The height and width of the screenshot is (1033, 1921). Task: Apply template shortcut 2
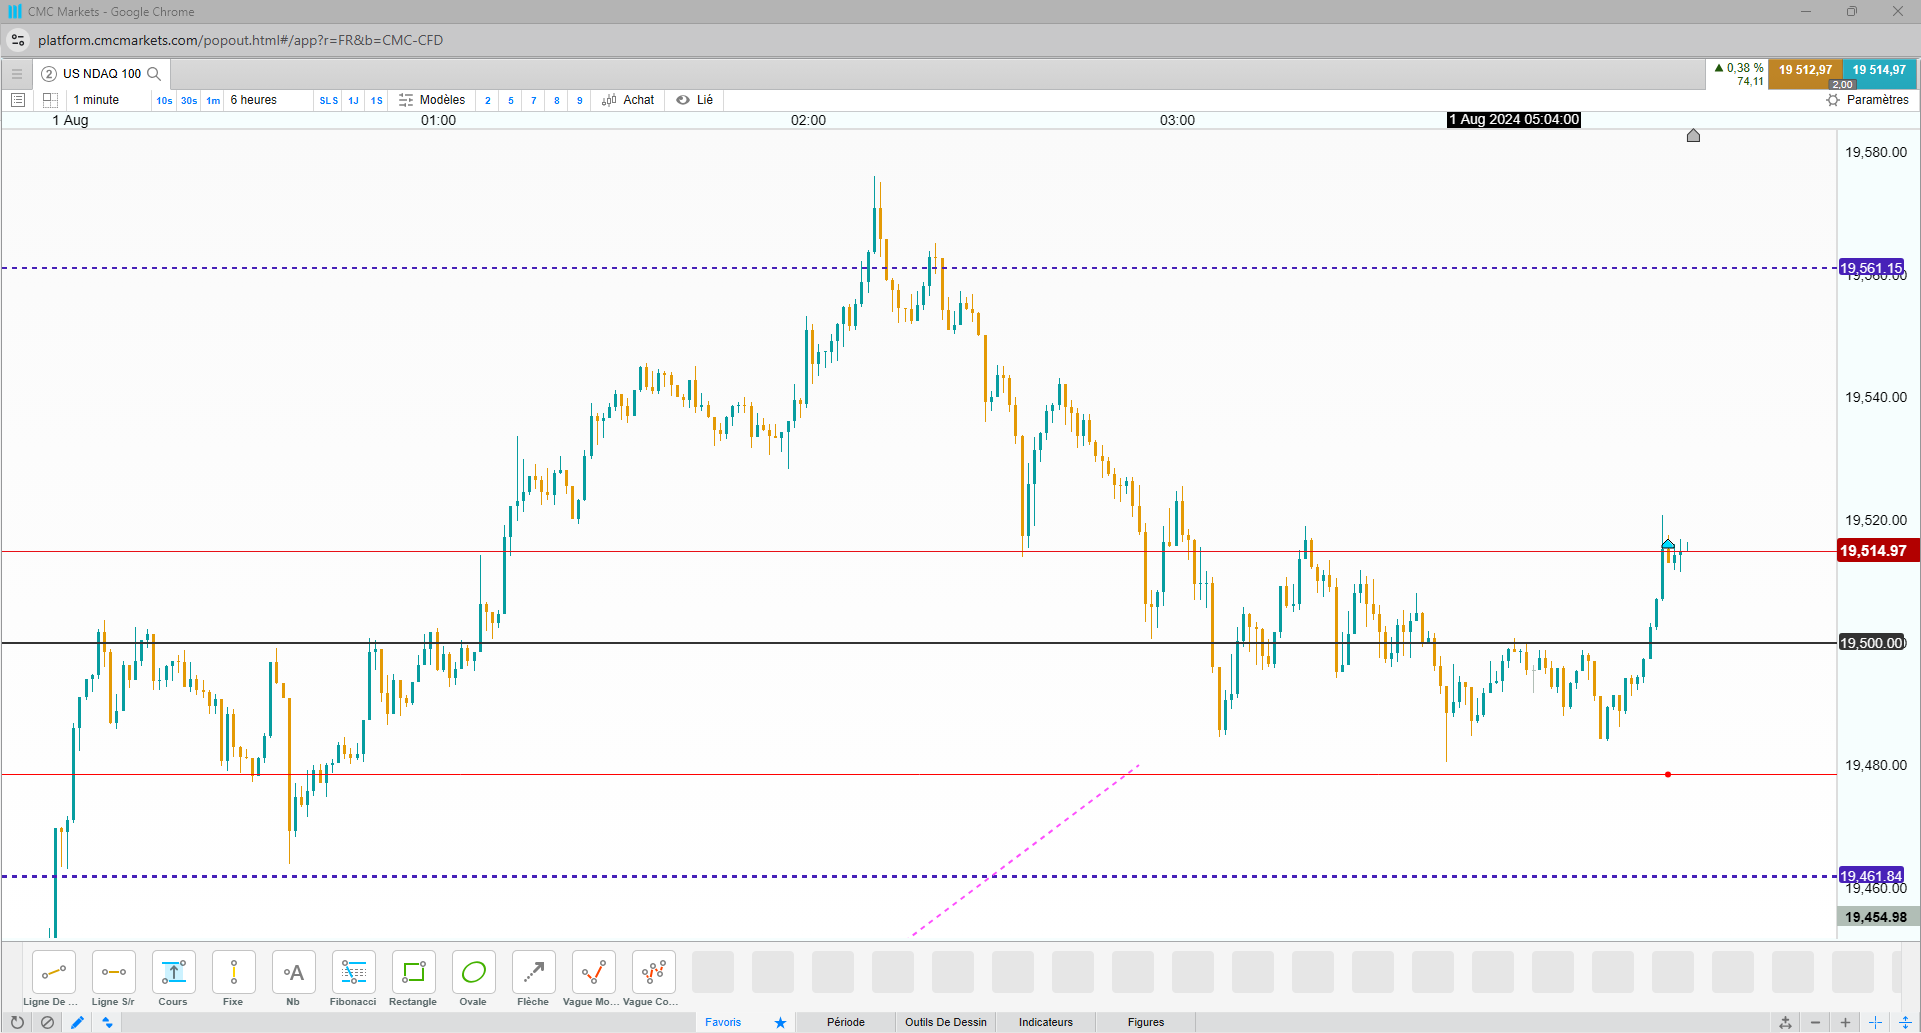pos(488,100)
